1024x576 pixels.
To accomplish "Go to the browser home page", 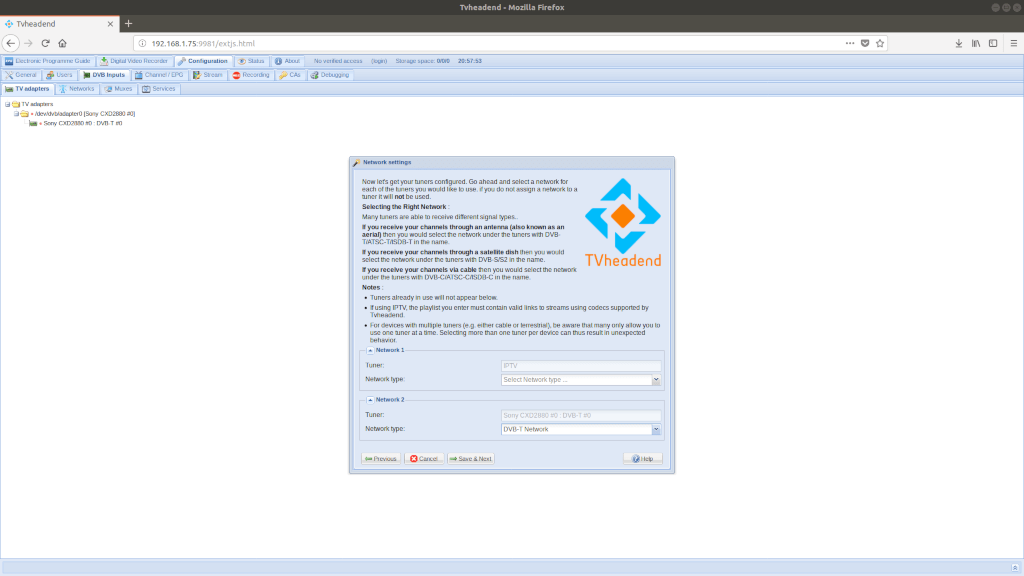I will 62,43.
